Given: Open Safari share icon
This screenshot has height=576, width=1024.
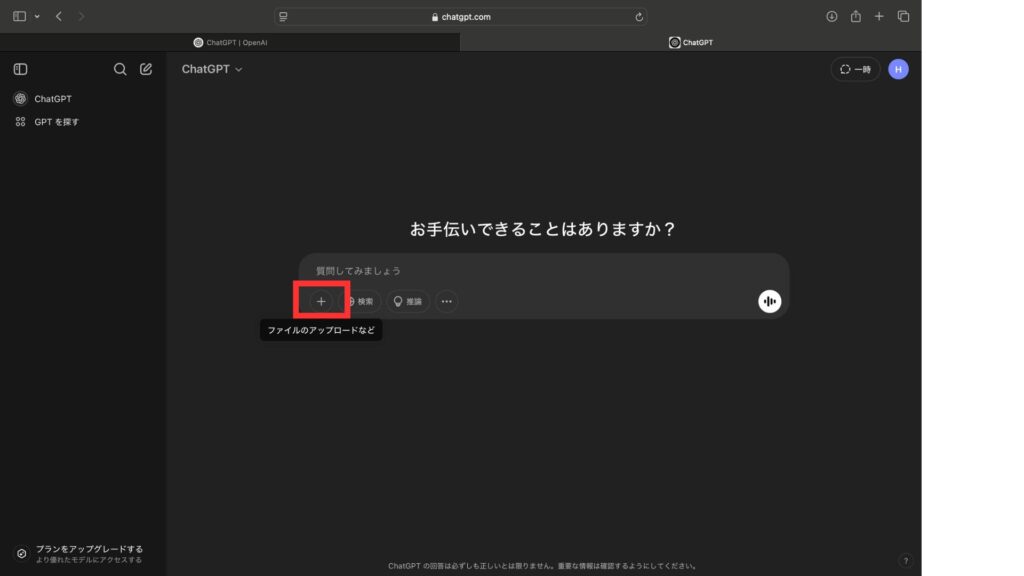Looking at the screenshot, I should [x=856, y=16].
